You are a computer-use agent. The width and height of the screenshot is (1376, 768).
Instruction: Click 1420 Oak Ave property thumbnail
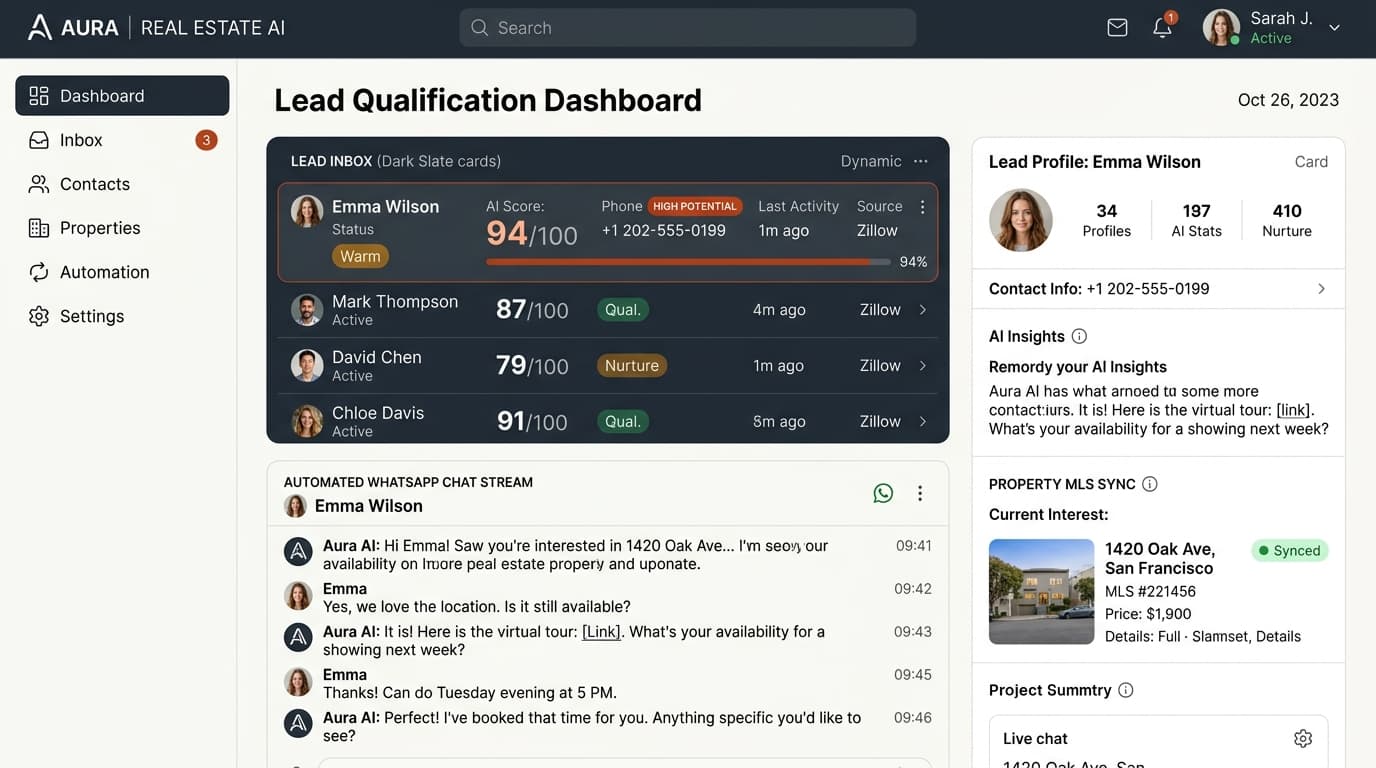click(x=1042, y=592)
